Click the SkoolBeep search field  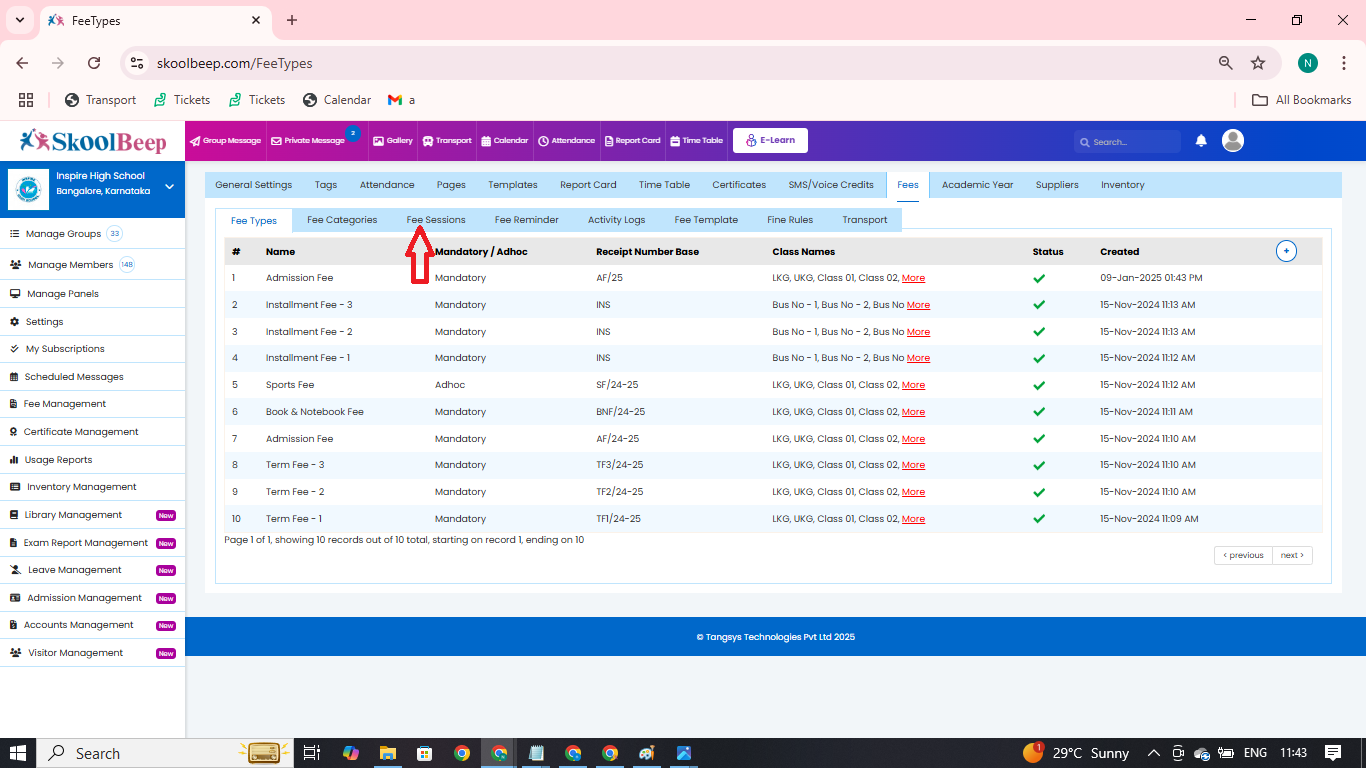tap(1127, 142)
